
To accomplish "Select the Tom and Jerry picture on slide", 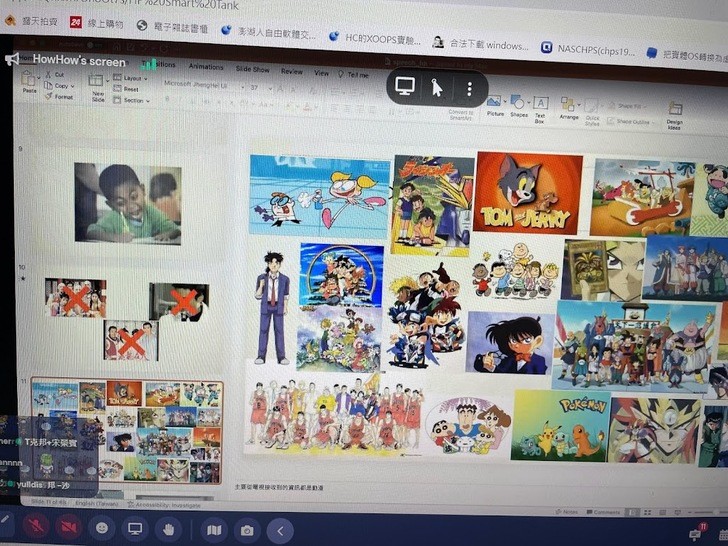I will click(527, 193).
